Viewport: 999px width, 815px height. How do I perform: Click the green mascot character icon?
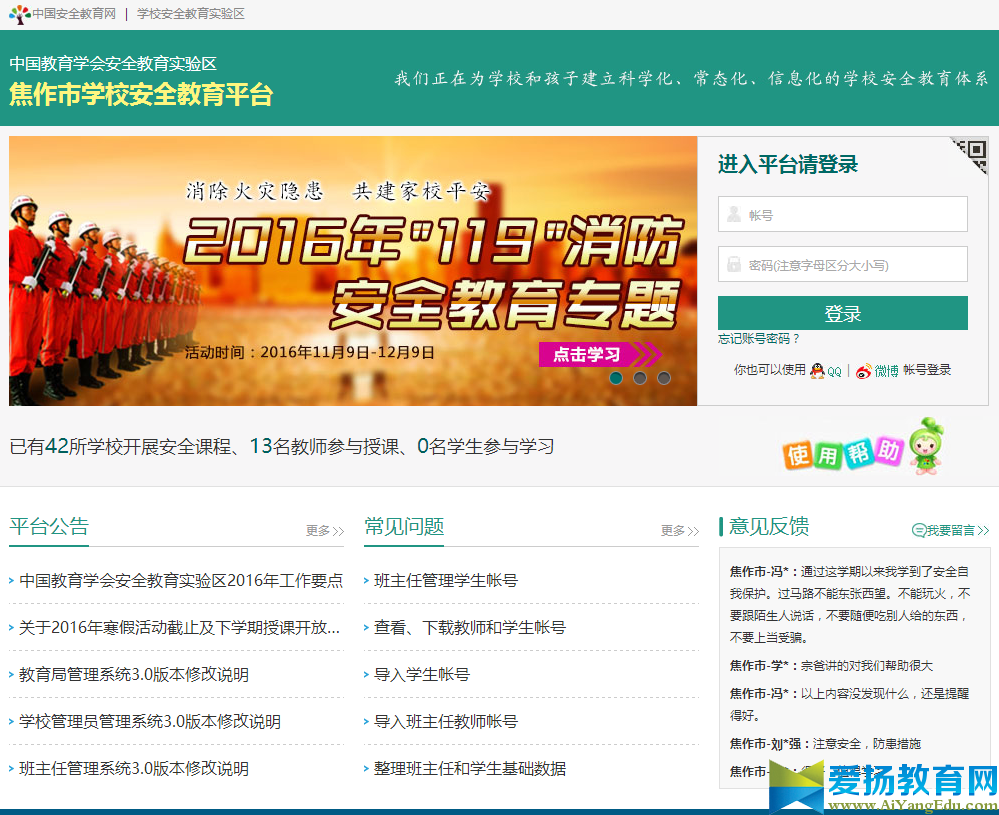pyautogui.click(x=926, y=446)
